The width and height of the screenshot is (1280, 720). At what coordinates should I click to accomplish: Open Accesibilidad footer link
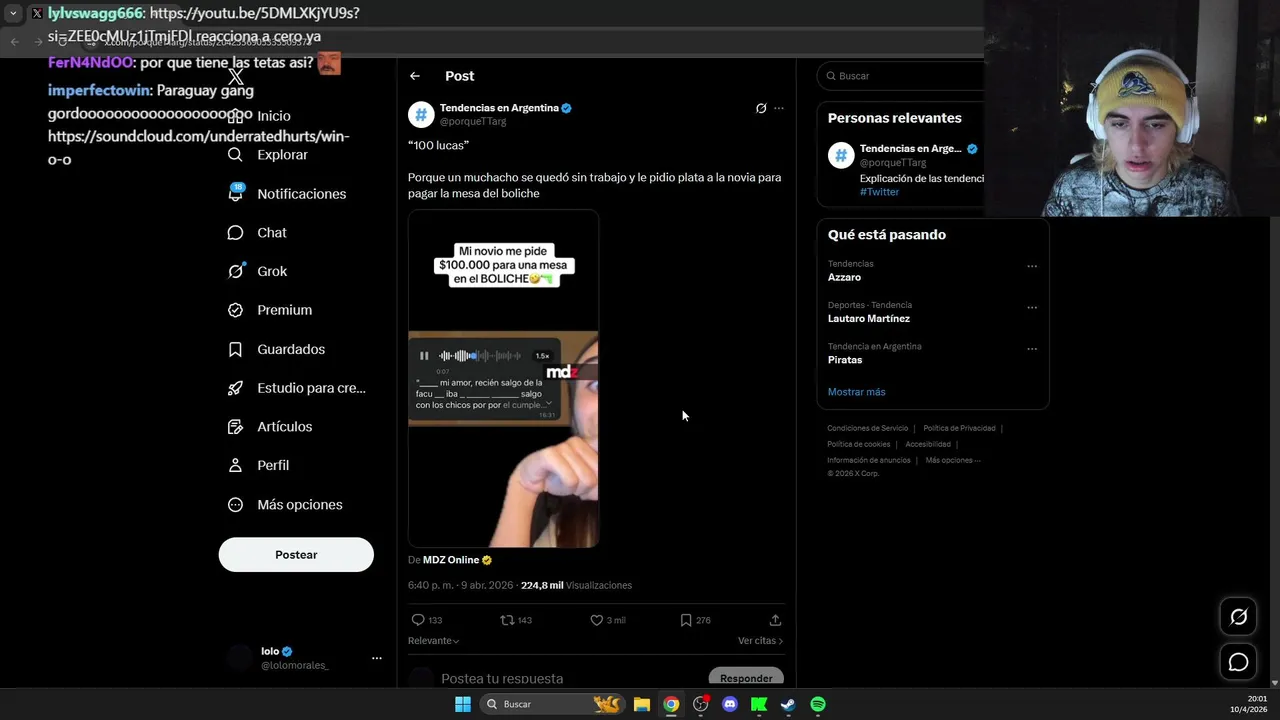coord(928,444)
